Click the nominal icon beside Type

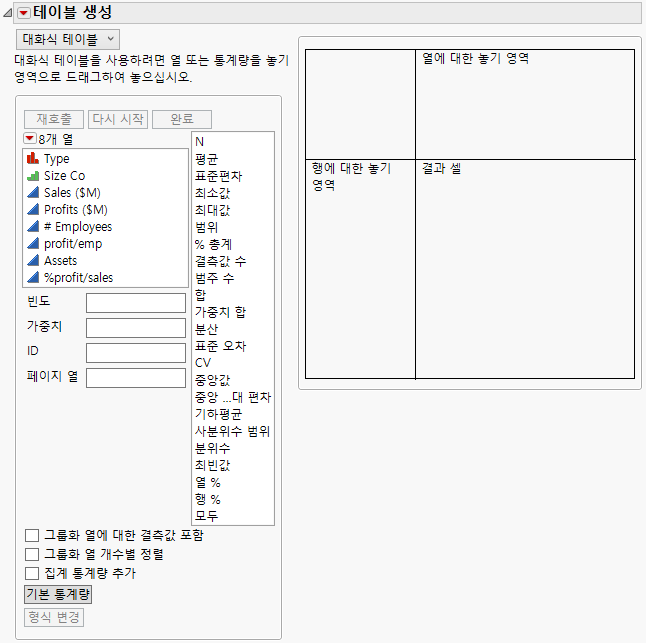[33, 158]
